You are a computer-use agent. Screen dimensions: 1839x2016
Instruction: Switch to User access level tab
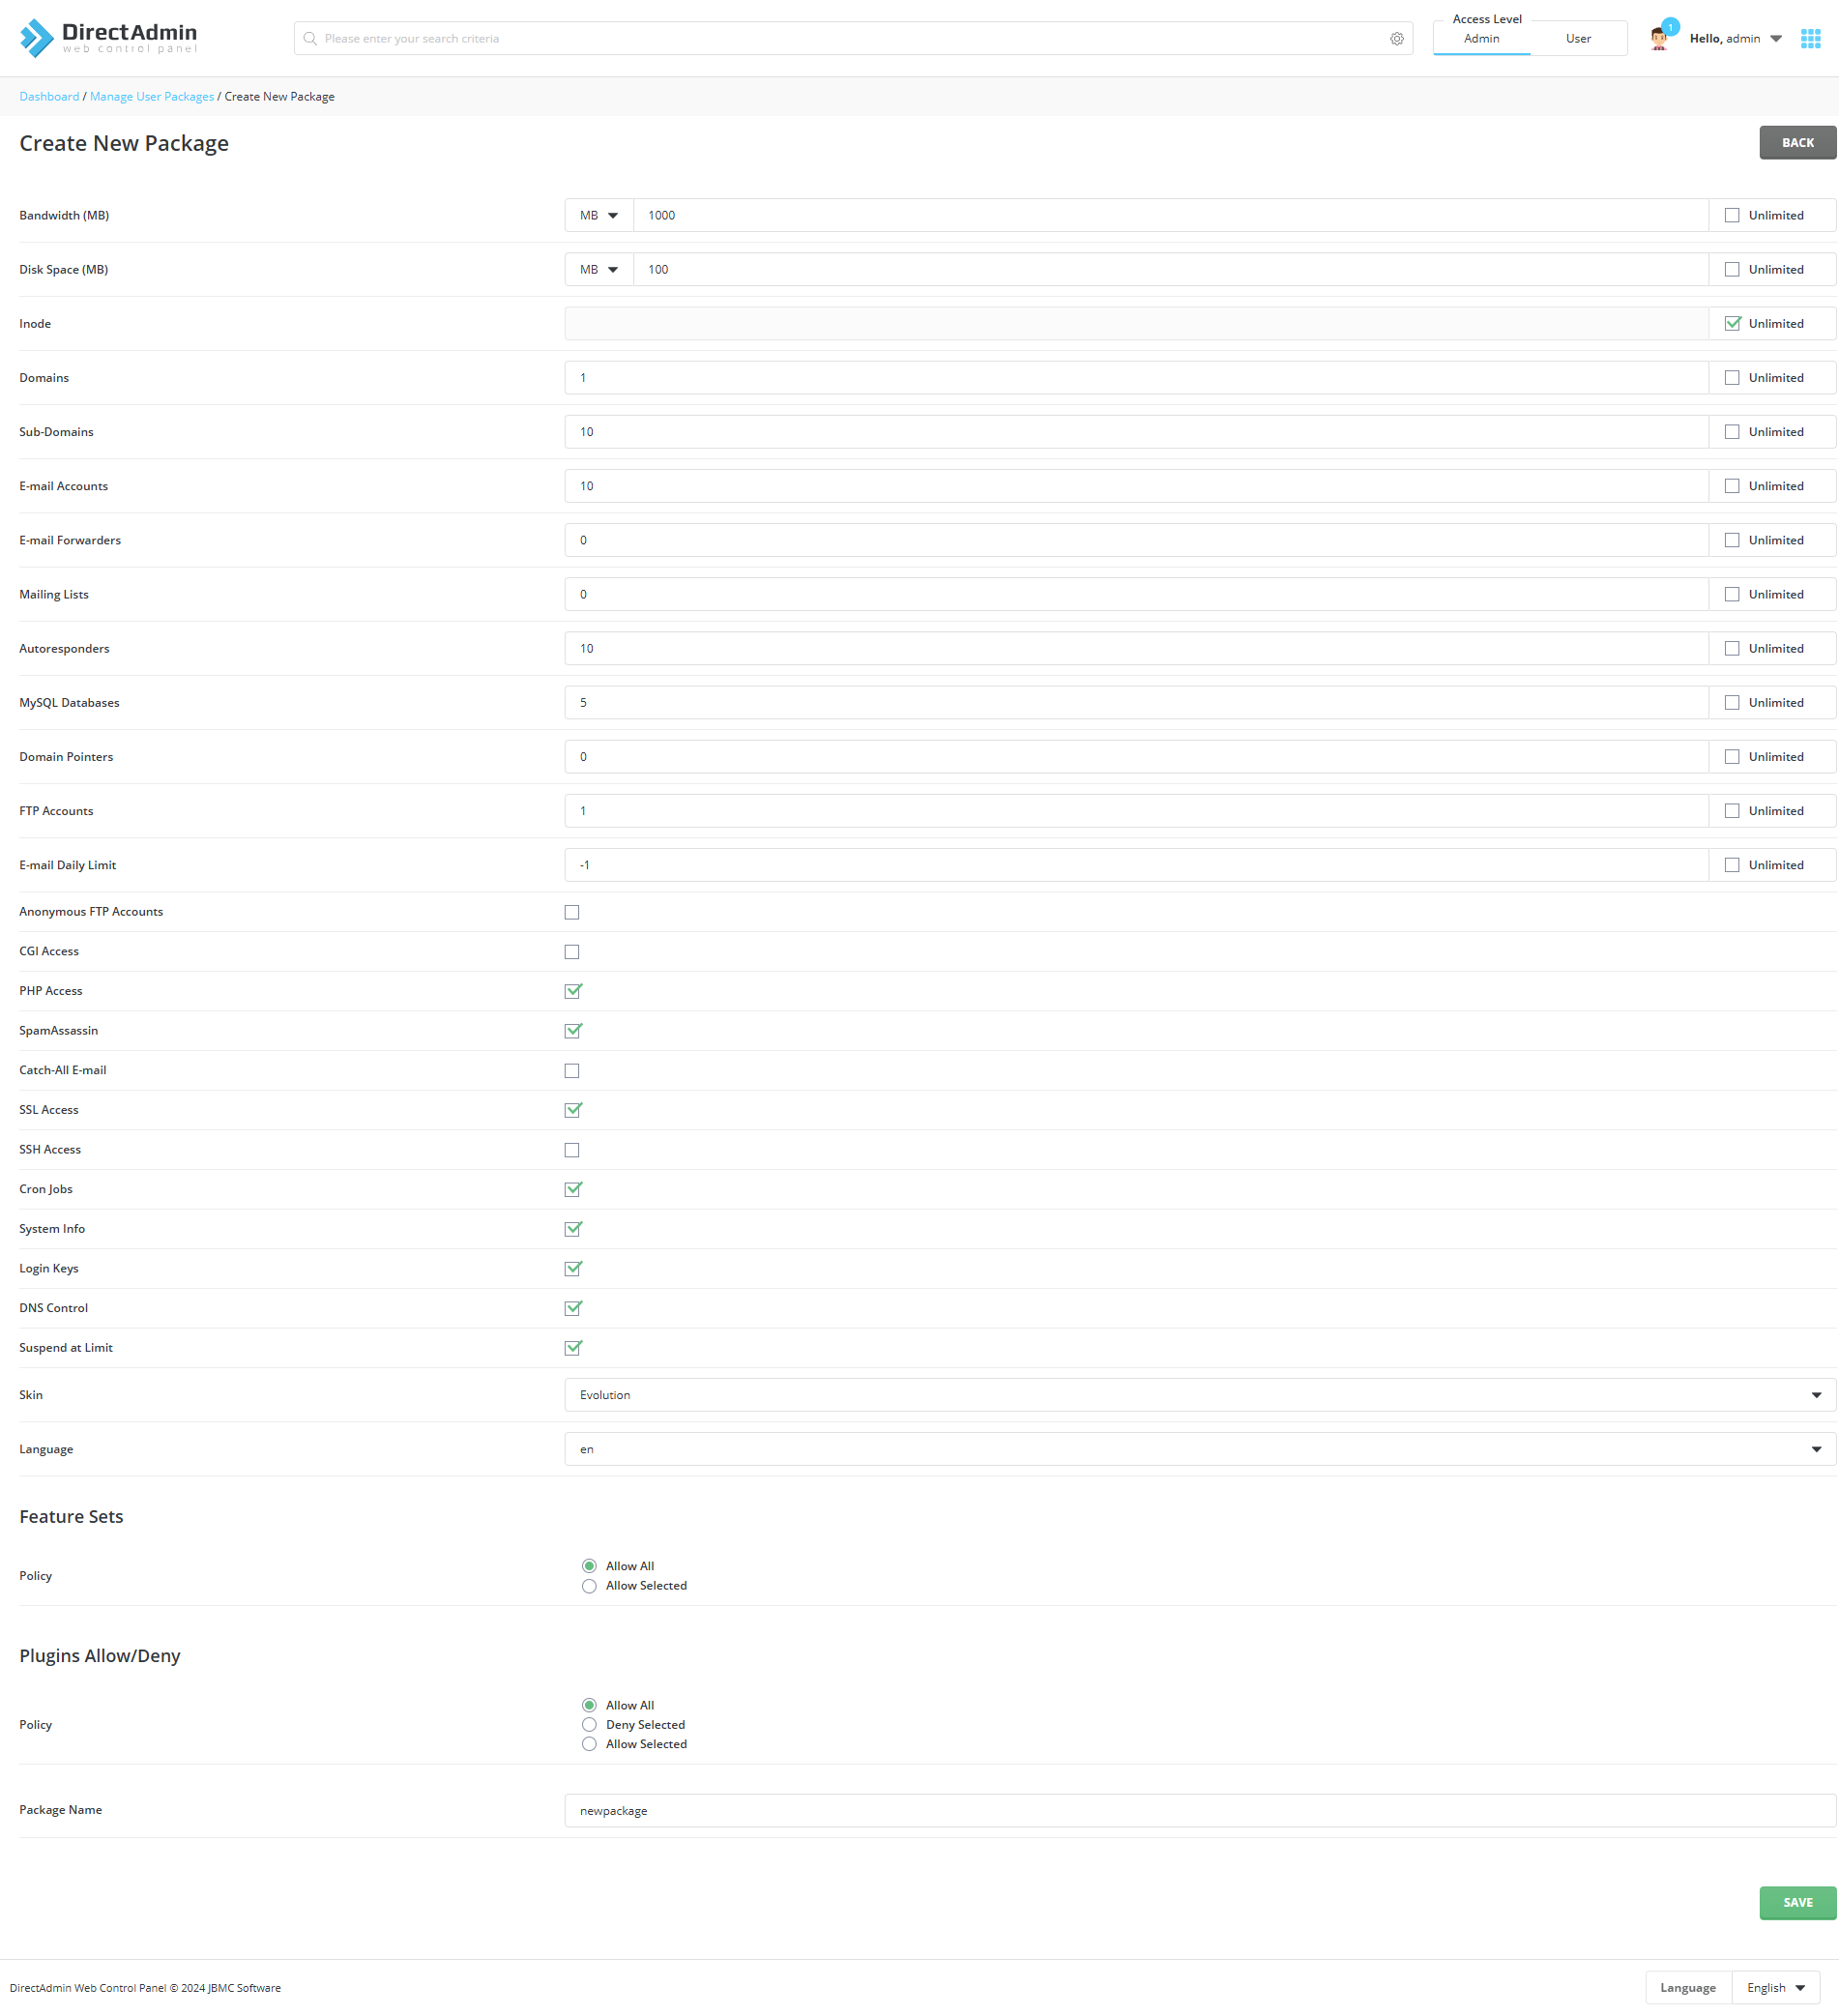coord(1578,39)
